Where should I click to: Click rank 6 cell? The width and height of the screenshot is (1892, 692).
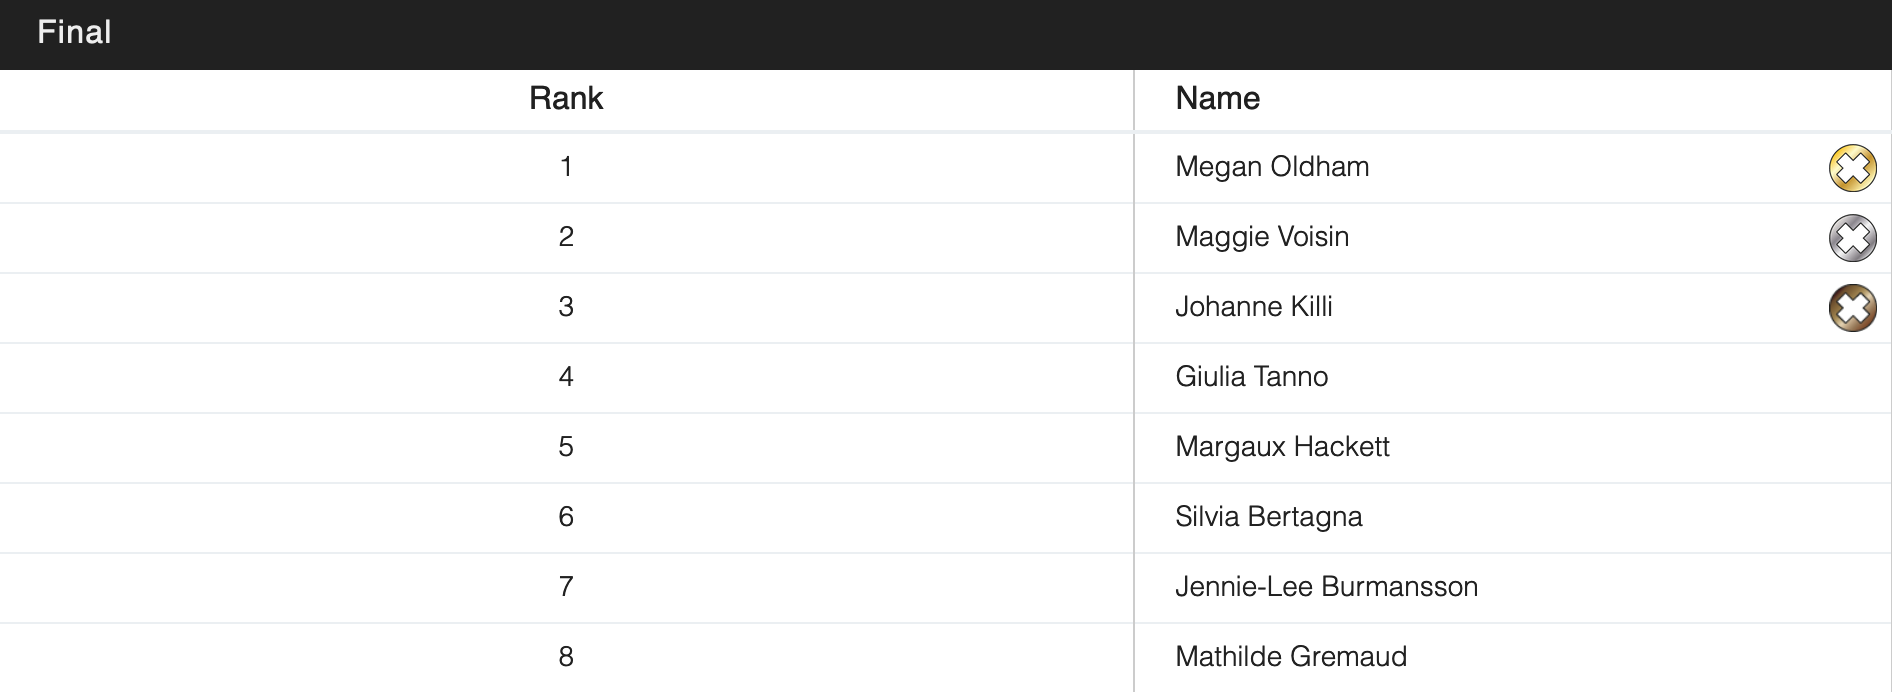pyautogui.click(x=566, y=517)
